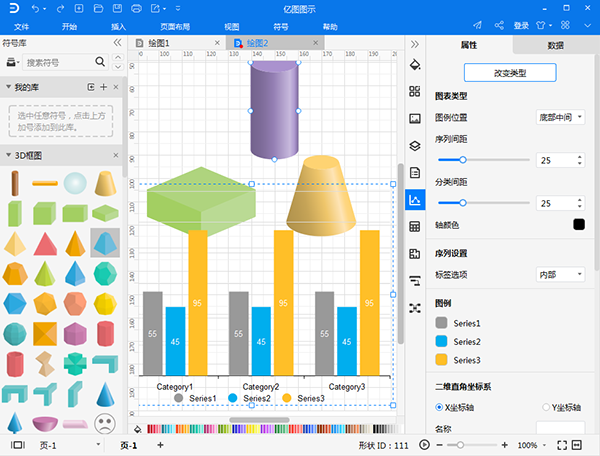Image resolution: width=600 pixels, height=456 pixels.
Task: Click the play presentation icon
Action: (x=424, y=445)
